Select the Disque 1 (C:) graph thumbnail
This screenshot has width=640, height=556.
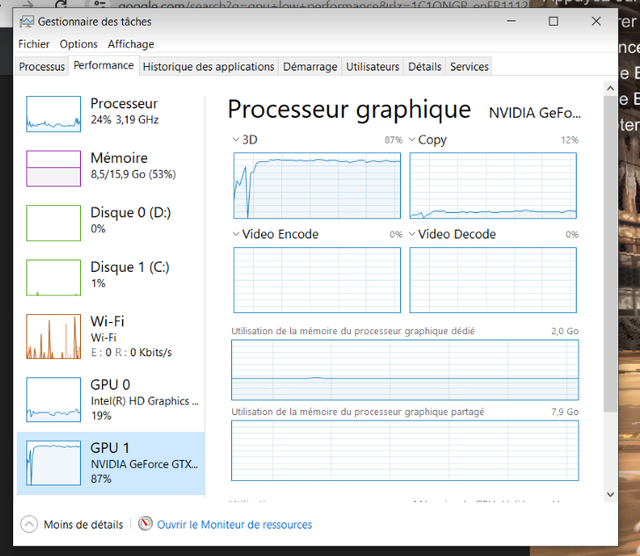point(53,278)
